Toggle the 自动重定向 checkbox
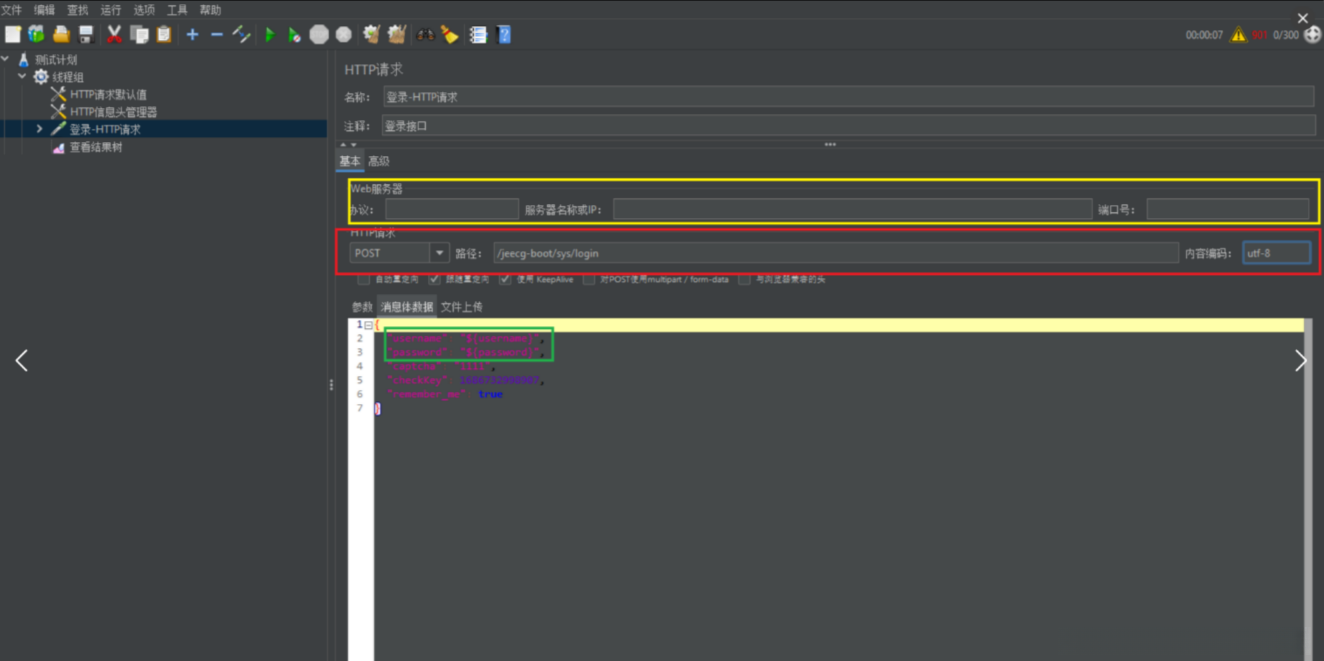 (x=364, y=279)
